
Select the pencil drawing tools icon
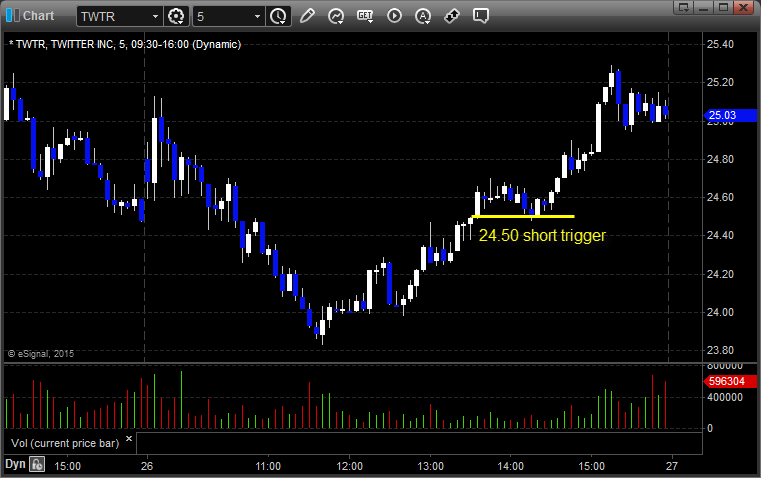(307, 16)
